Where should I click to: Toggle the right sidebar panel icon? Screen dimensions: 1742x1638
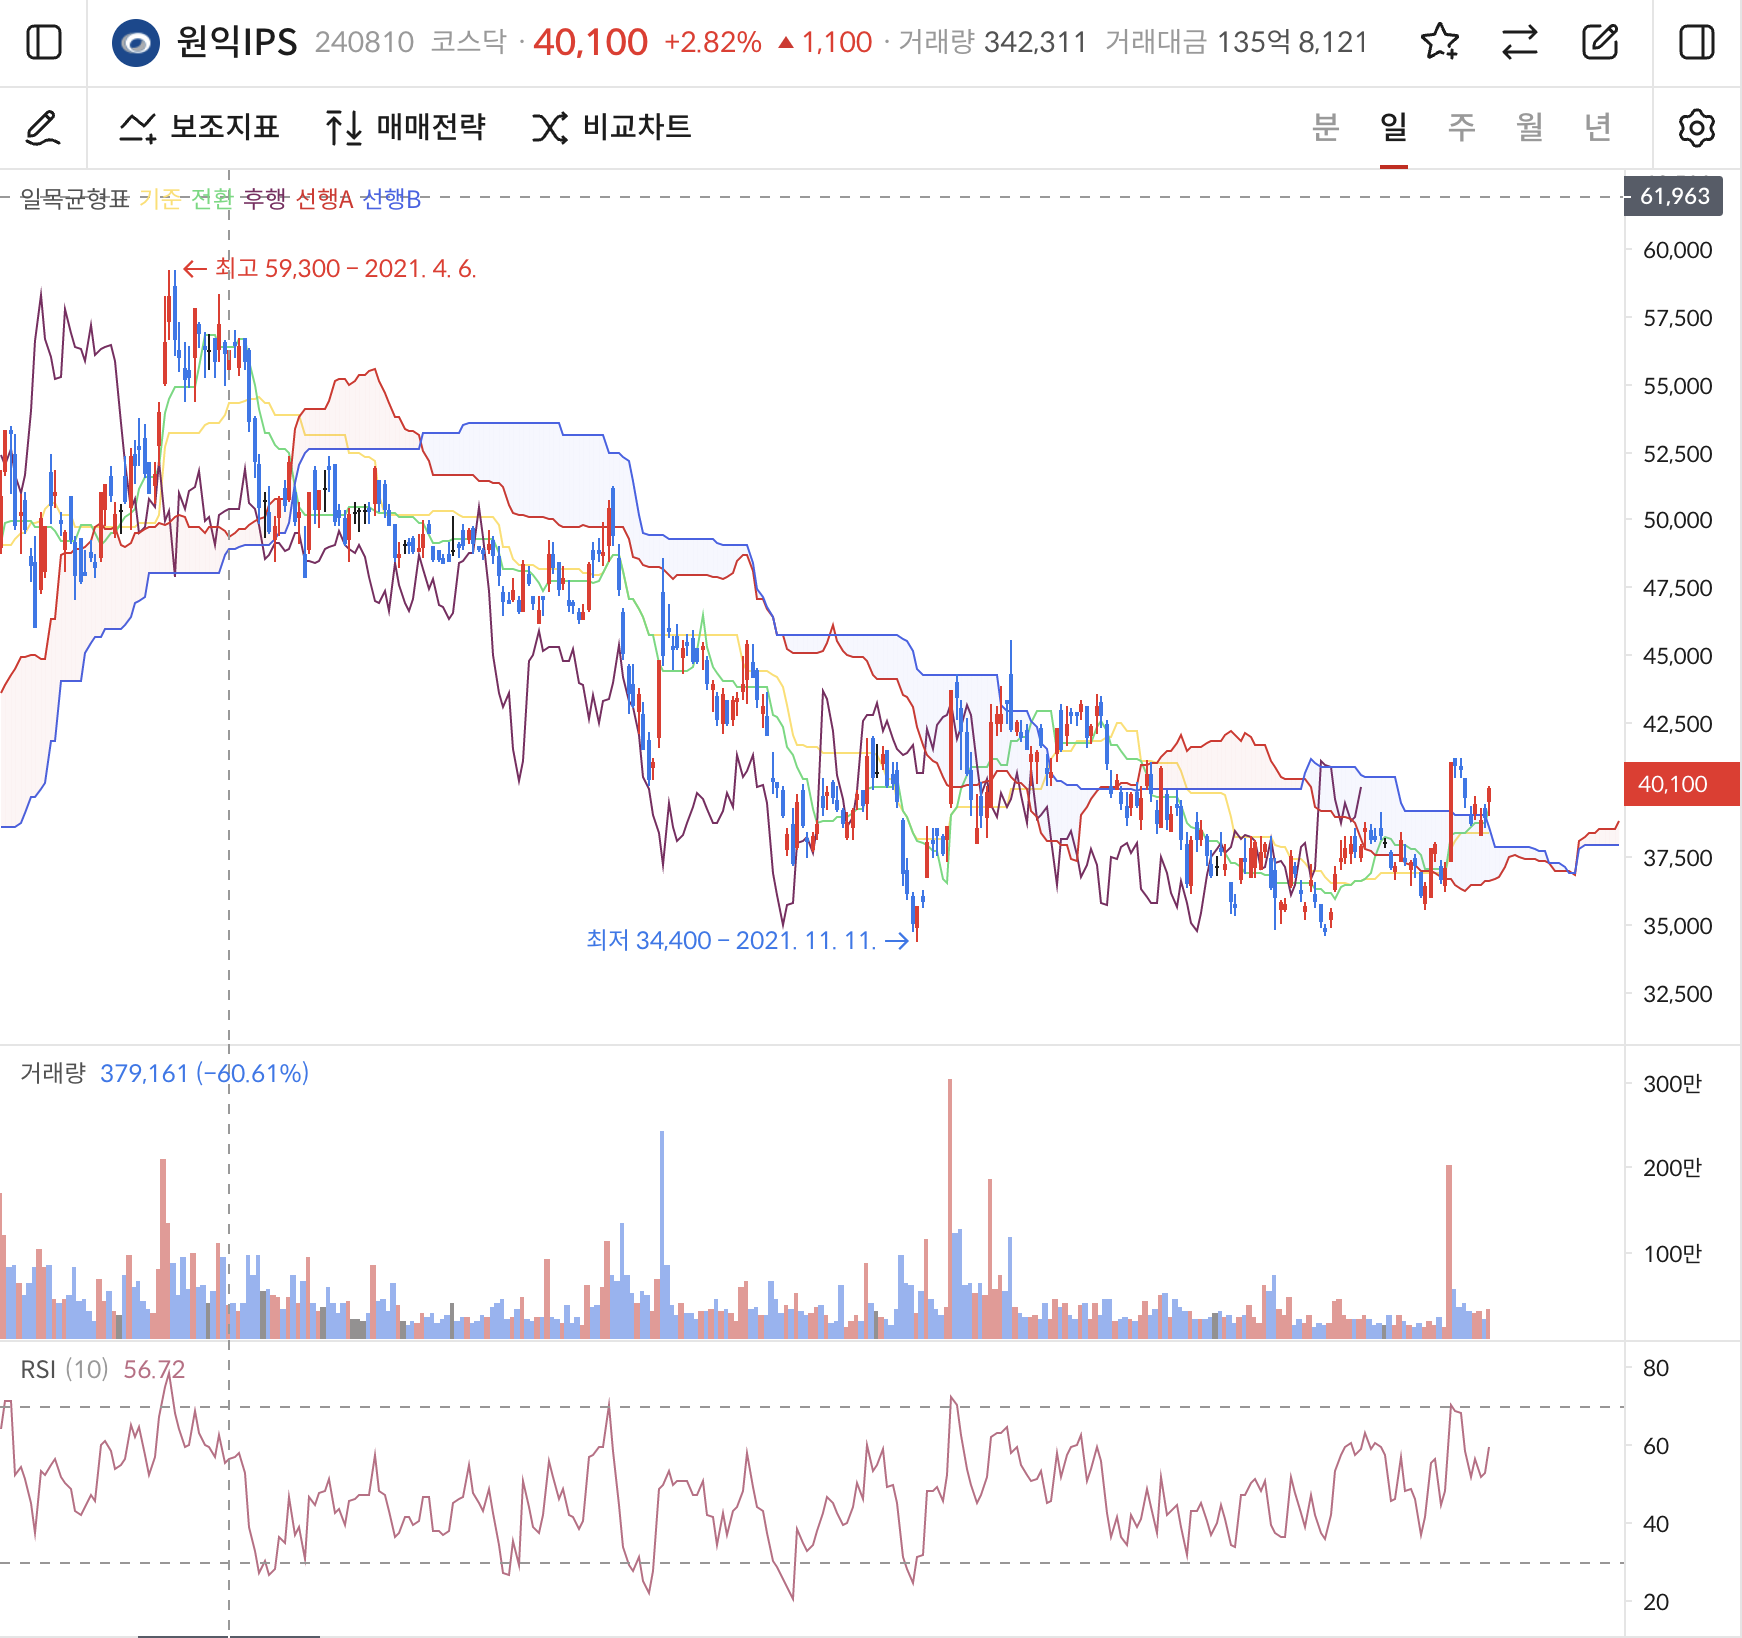[x=1697, y=43]
